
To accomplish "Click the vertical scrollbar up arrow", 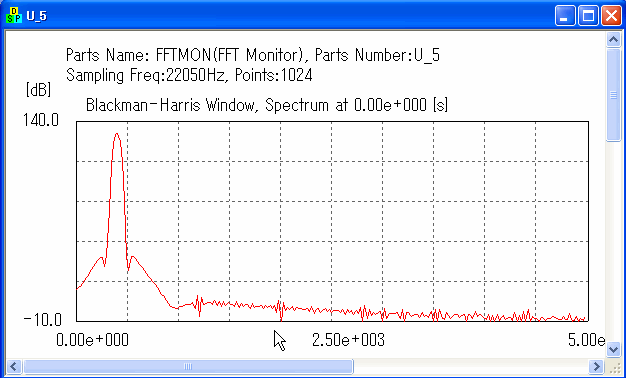I will pos(613,40).
